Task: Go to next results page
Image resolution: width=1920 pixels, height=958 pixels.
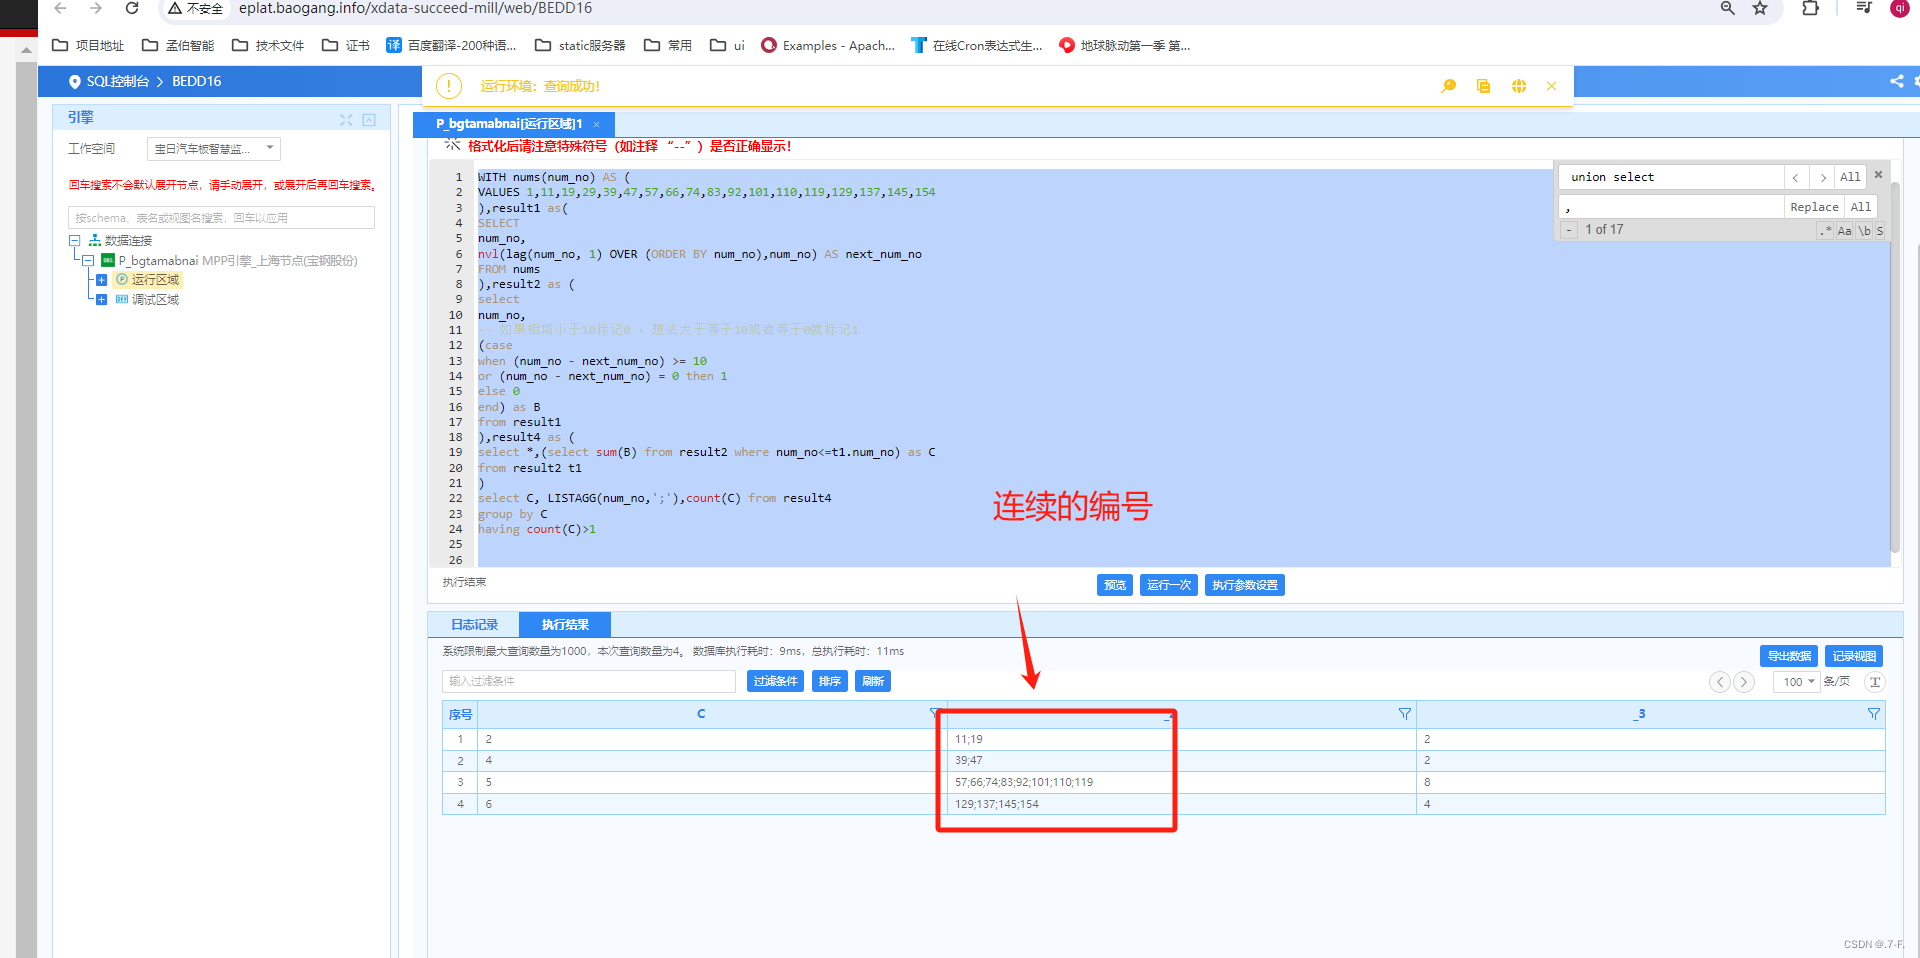Action: tap(1744, 682)
